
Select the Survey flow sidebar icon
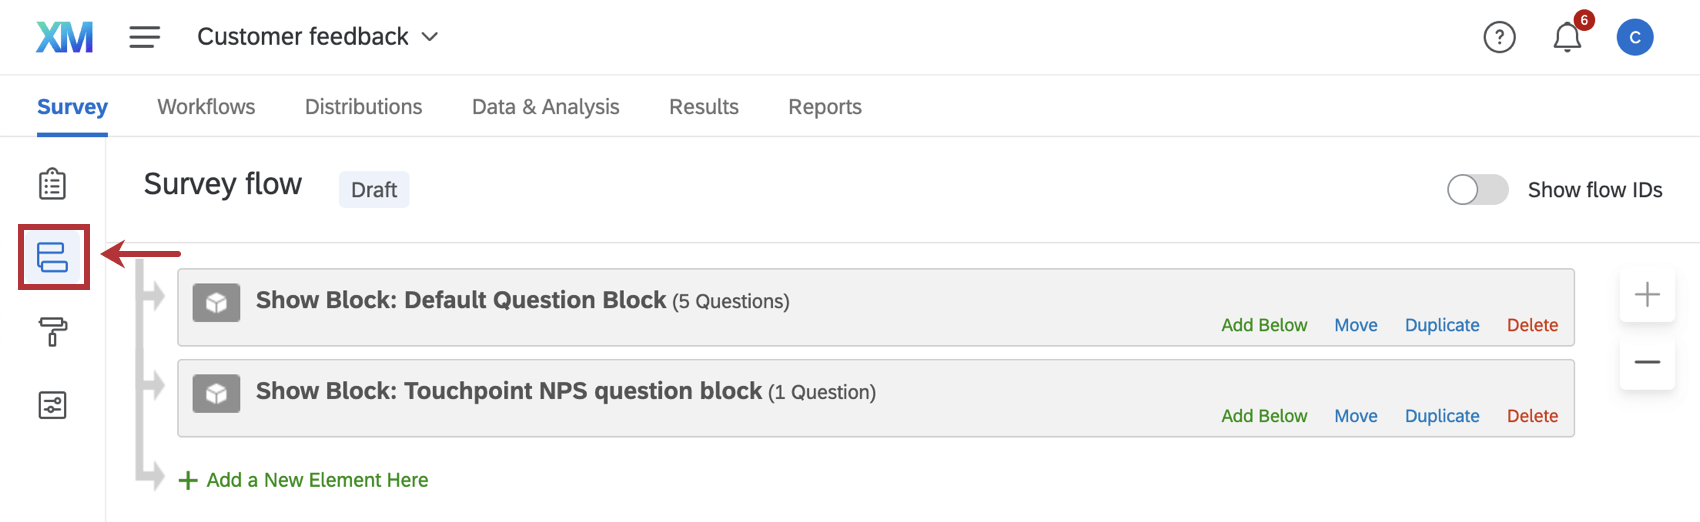click(53, 257)
